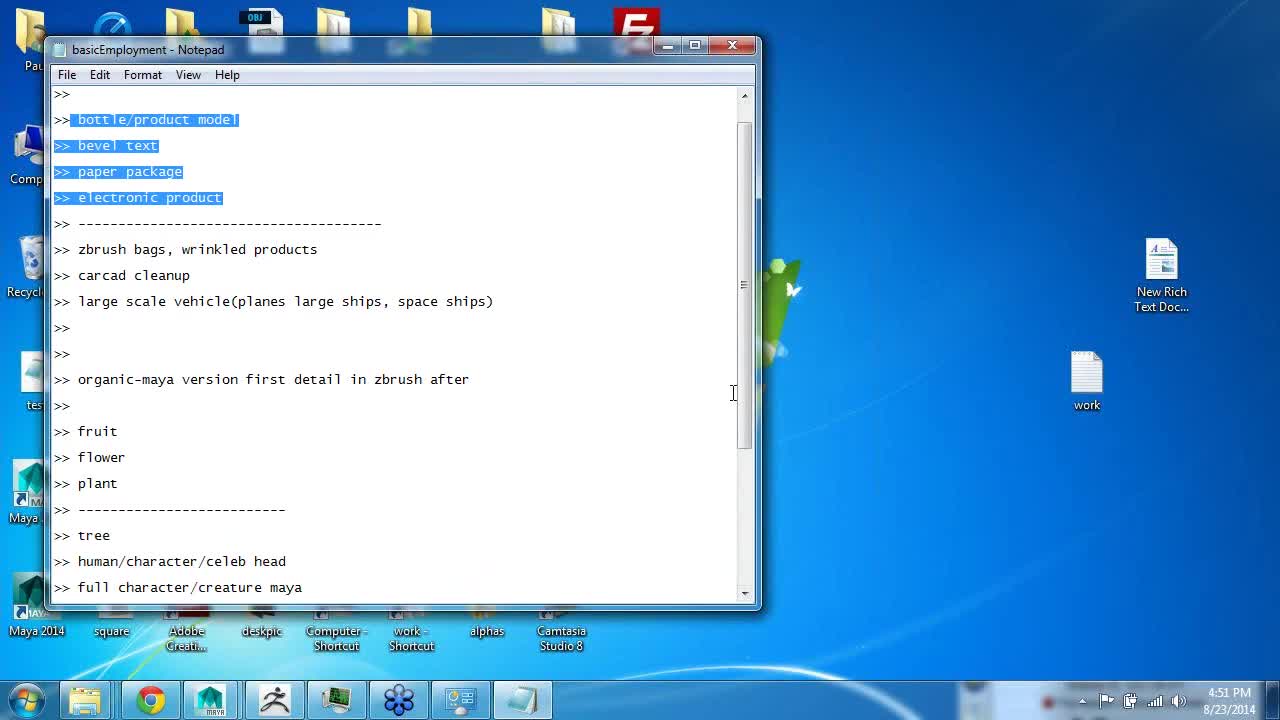
Task: Click the line 'flower'
Action: click(101, 458)
